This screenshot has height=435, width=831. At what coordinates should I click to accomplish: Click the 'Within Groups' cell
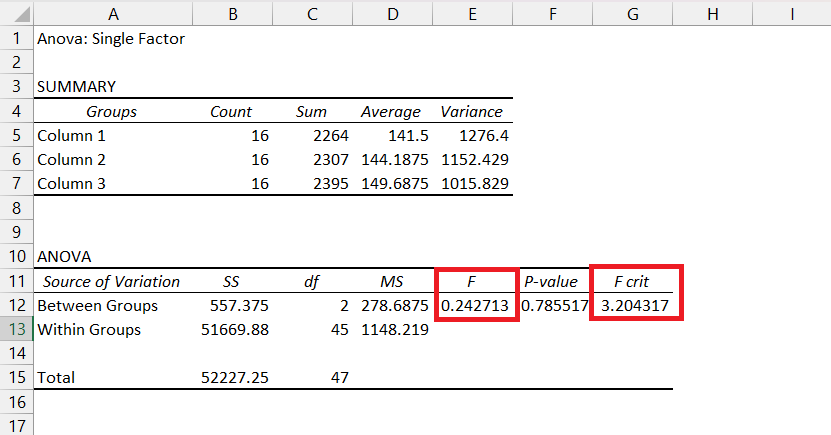89,330
